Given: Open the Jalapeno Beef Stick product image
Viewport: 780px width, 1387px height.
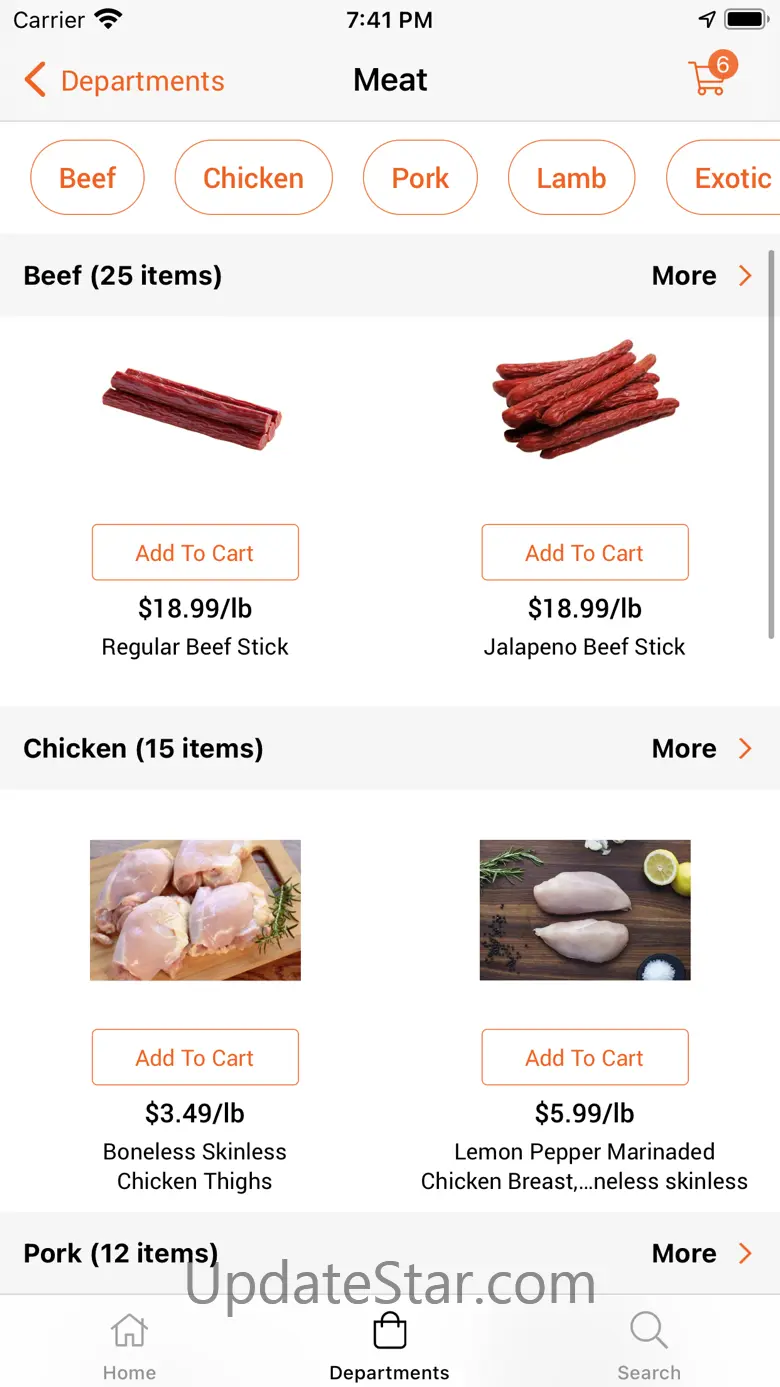Looking at the screenshot, I should click(x=585, y=399).
